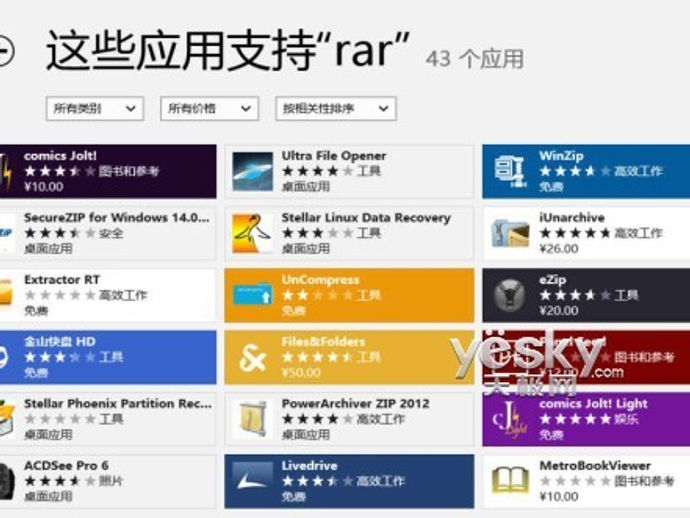
Task: Click the ¥10.00 price on MetroBookViewer
Action: point(559,497)
